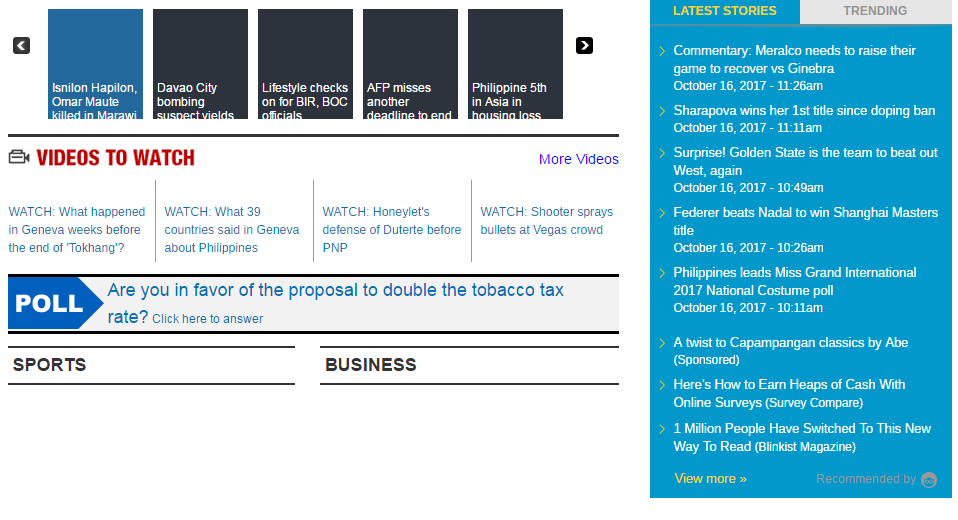
Task: Click the video camera icon beside Videos to Watch
Action: coord(19,157)
